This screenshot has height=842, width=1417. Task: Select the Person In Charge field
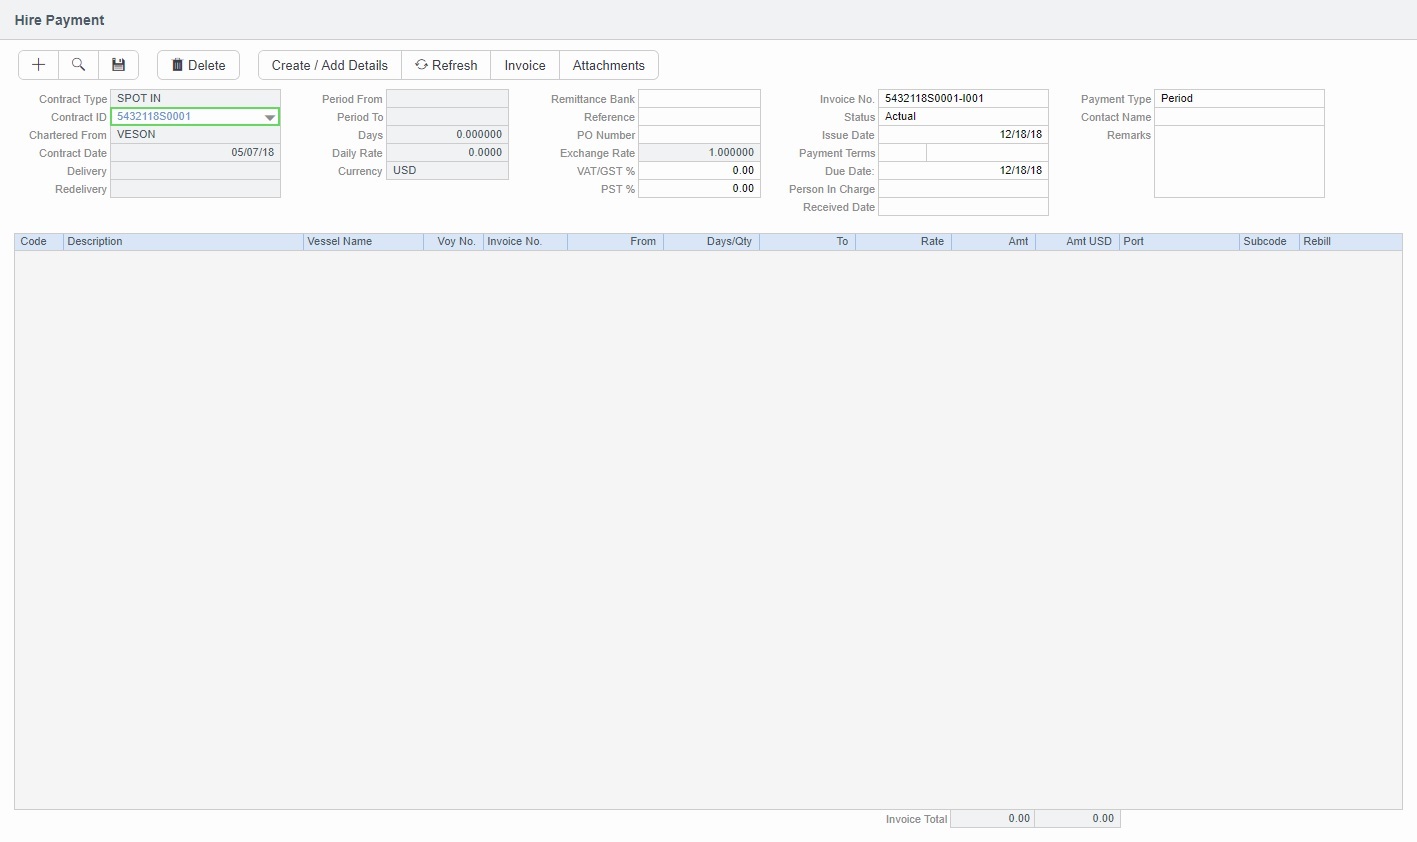coord(962,189)
